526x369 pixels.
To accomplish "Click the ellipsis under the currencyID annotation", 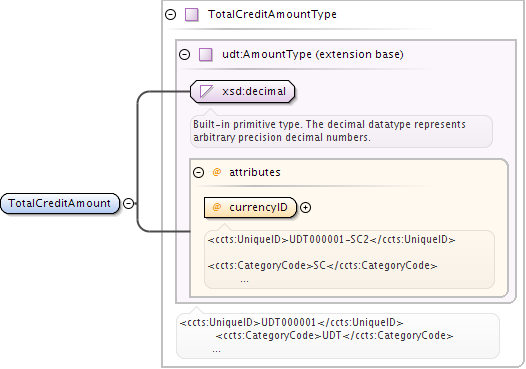I will (245, 280).
